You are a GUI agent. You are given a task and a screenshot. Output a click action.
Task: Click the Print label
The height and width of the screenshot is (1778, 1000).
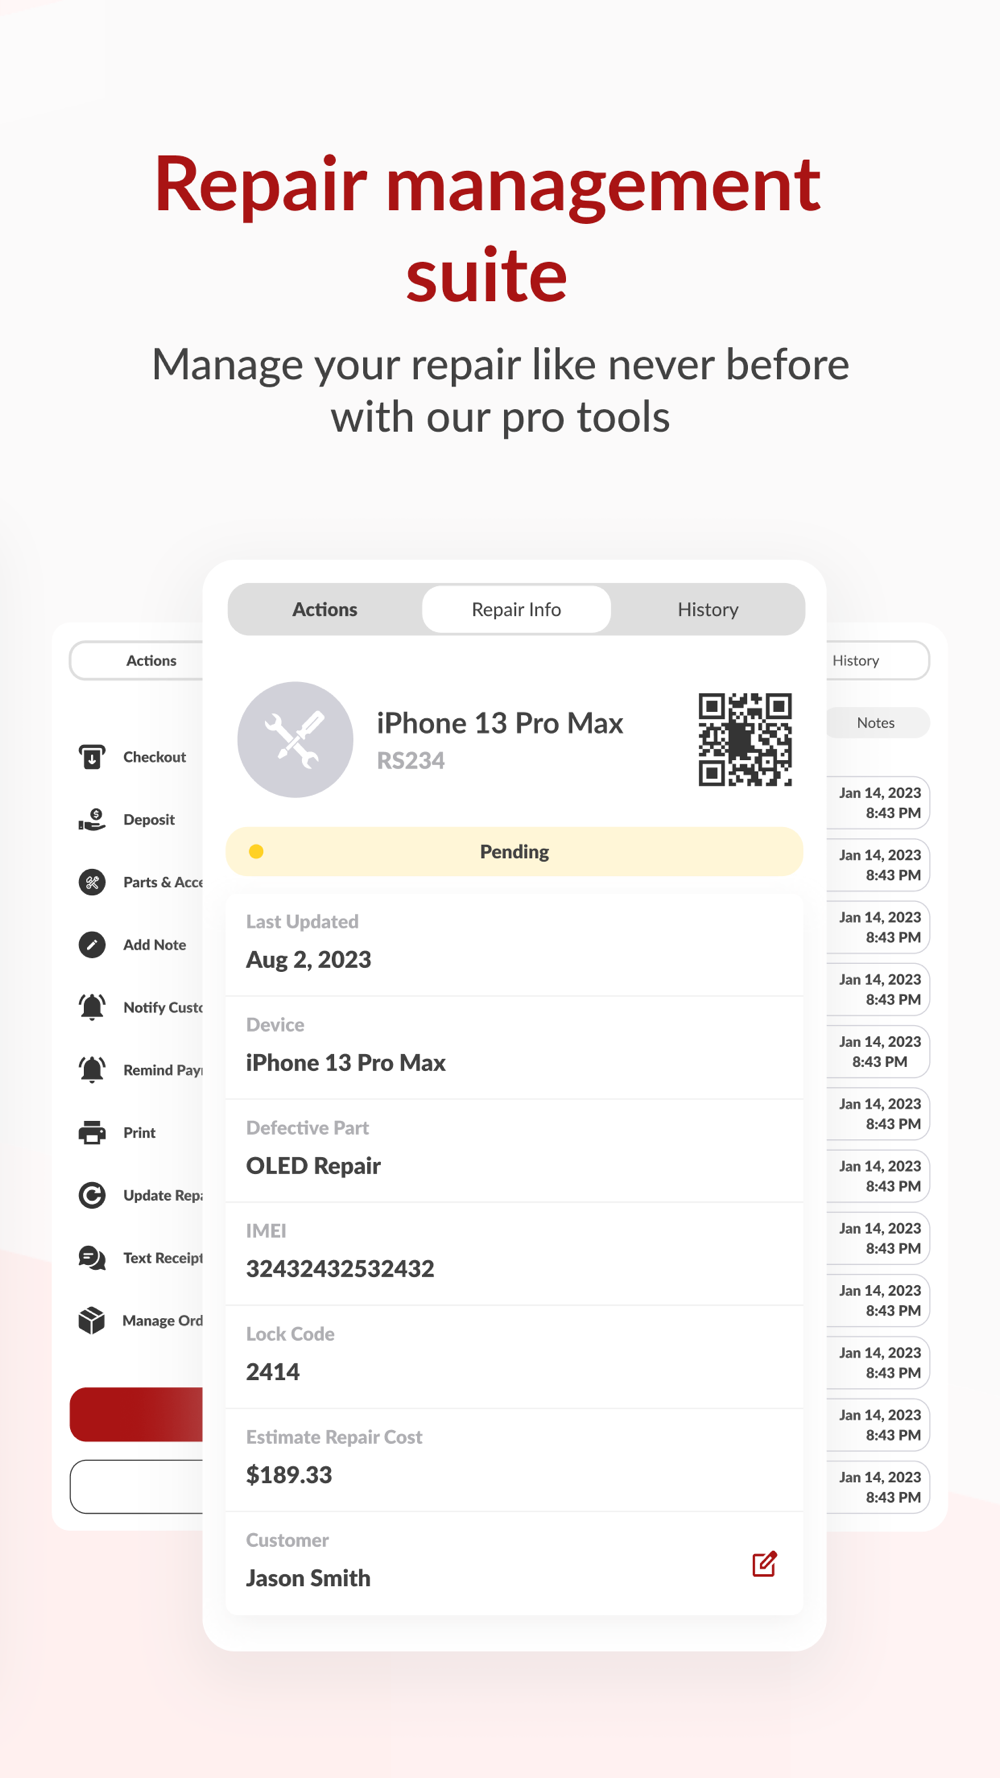pos(139,1133)
